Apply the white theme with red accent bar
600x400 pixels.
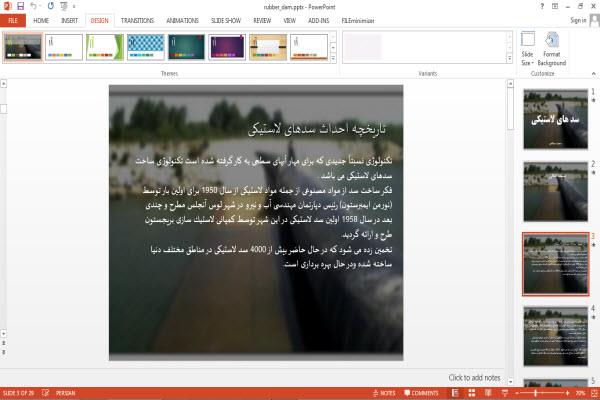pyautogui.click(x=309, y=47)
